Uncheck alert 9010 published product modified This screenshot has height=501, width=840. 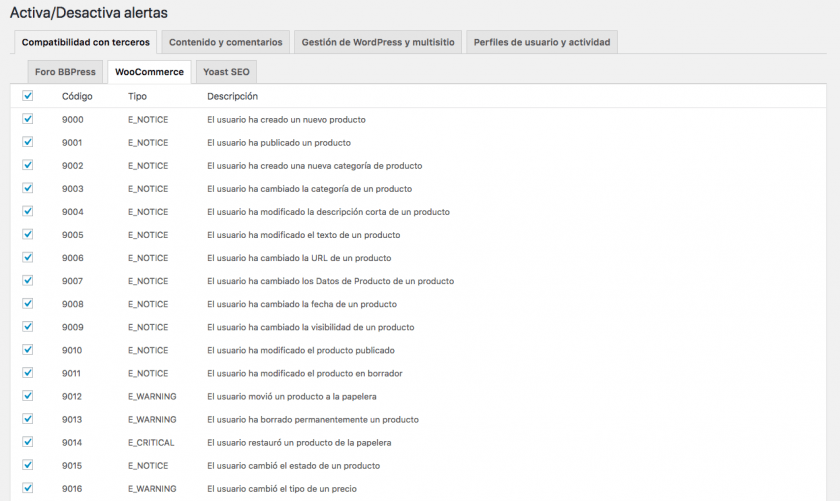[x=28, y=349]
